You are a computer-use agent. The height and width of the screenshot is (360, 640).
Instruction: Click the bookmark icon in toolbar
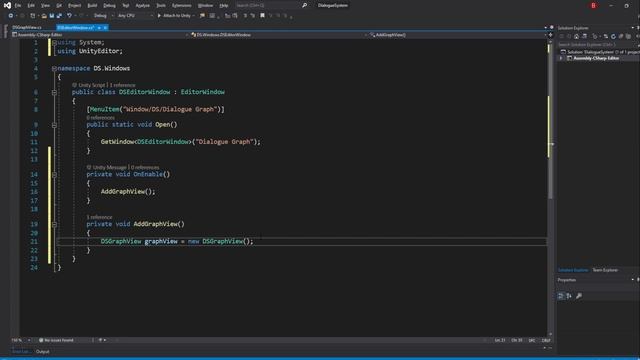pos(262,16)
